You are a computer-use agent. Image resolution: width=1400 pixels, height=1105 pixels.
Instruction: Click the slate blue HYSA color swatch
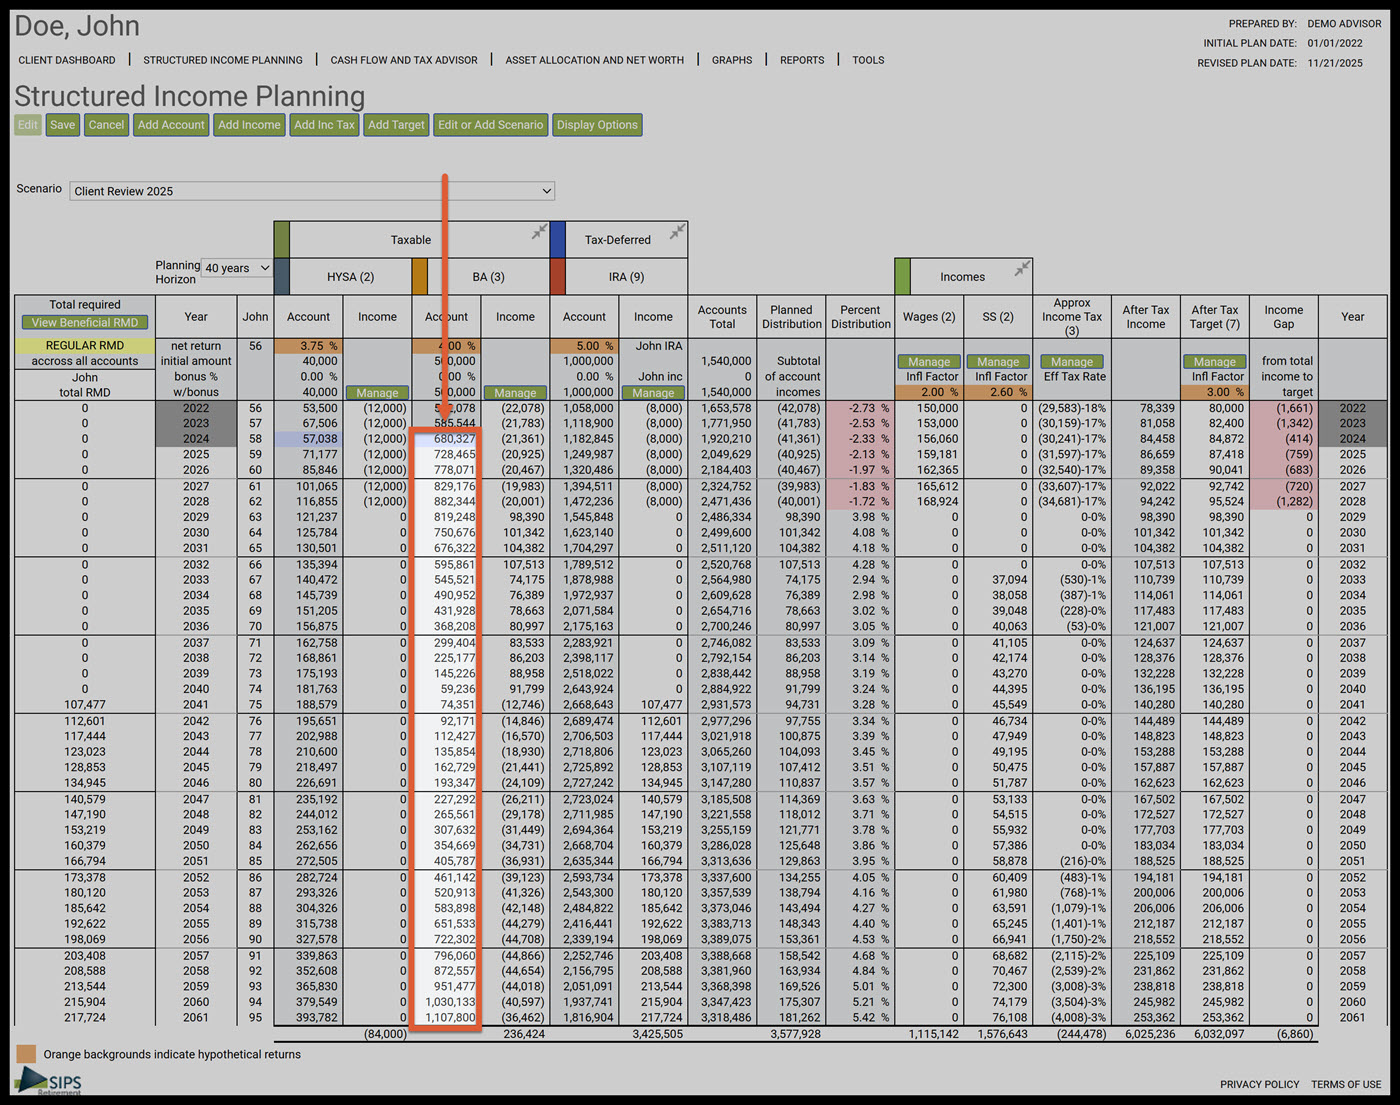point(281,277)
